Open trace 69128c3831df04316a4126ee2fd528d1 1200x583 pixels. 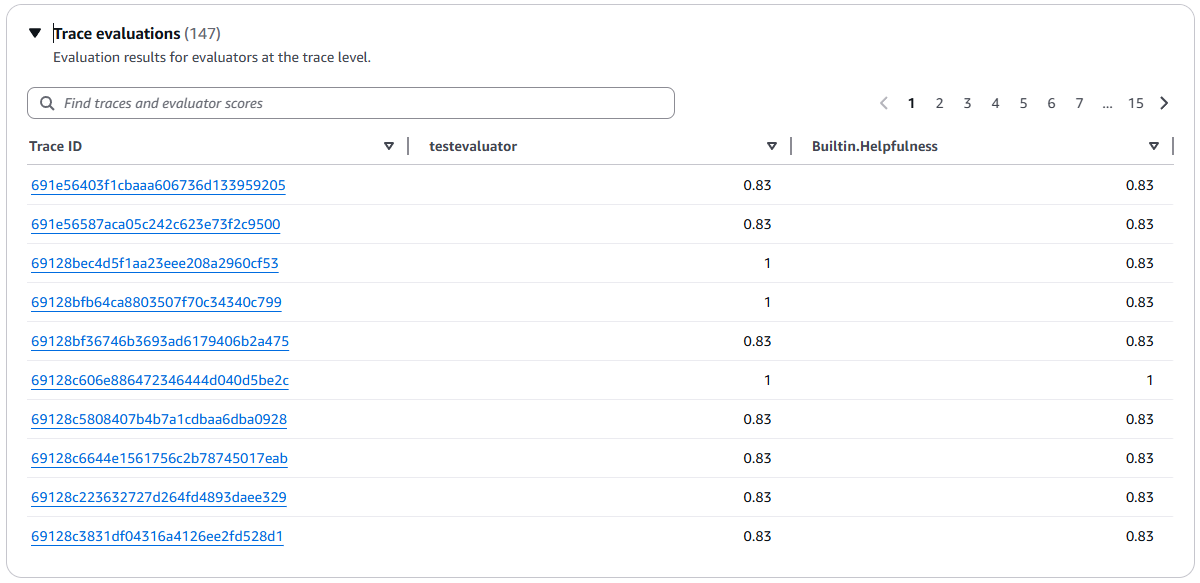point(157,536)
